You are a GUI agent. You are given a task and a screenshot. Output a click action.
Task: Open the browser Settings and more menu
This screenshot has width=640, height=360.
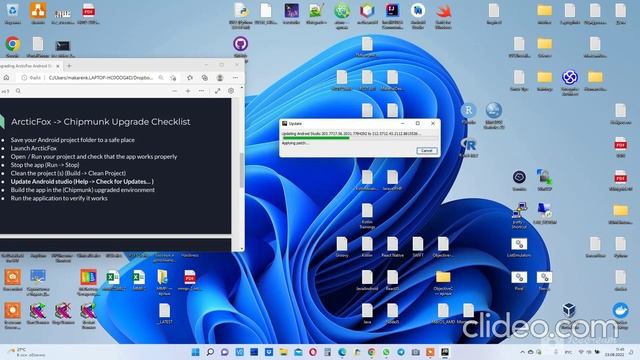(x=236, y=78)
